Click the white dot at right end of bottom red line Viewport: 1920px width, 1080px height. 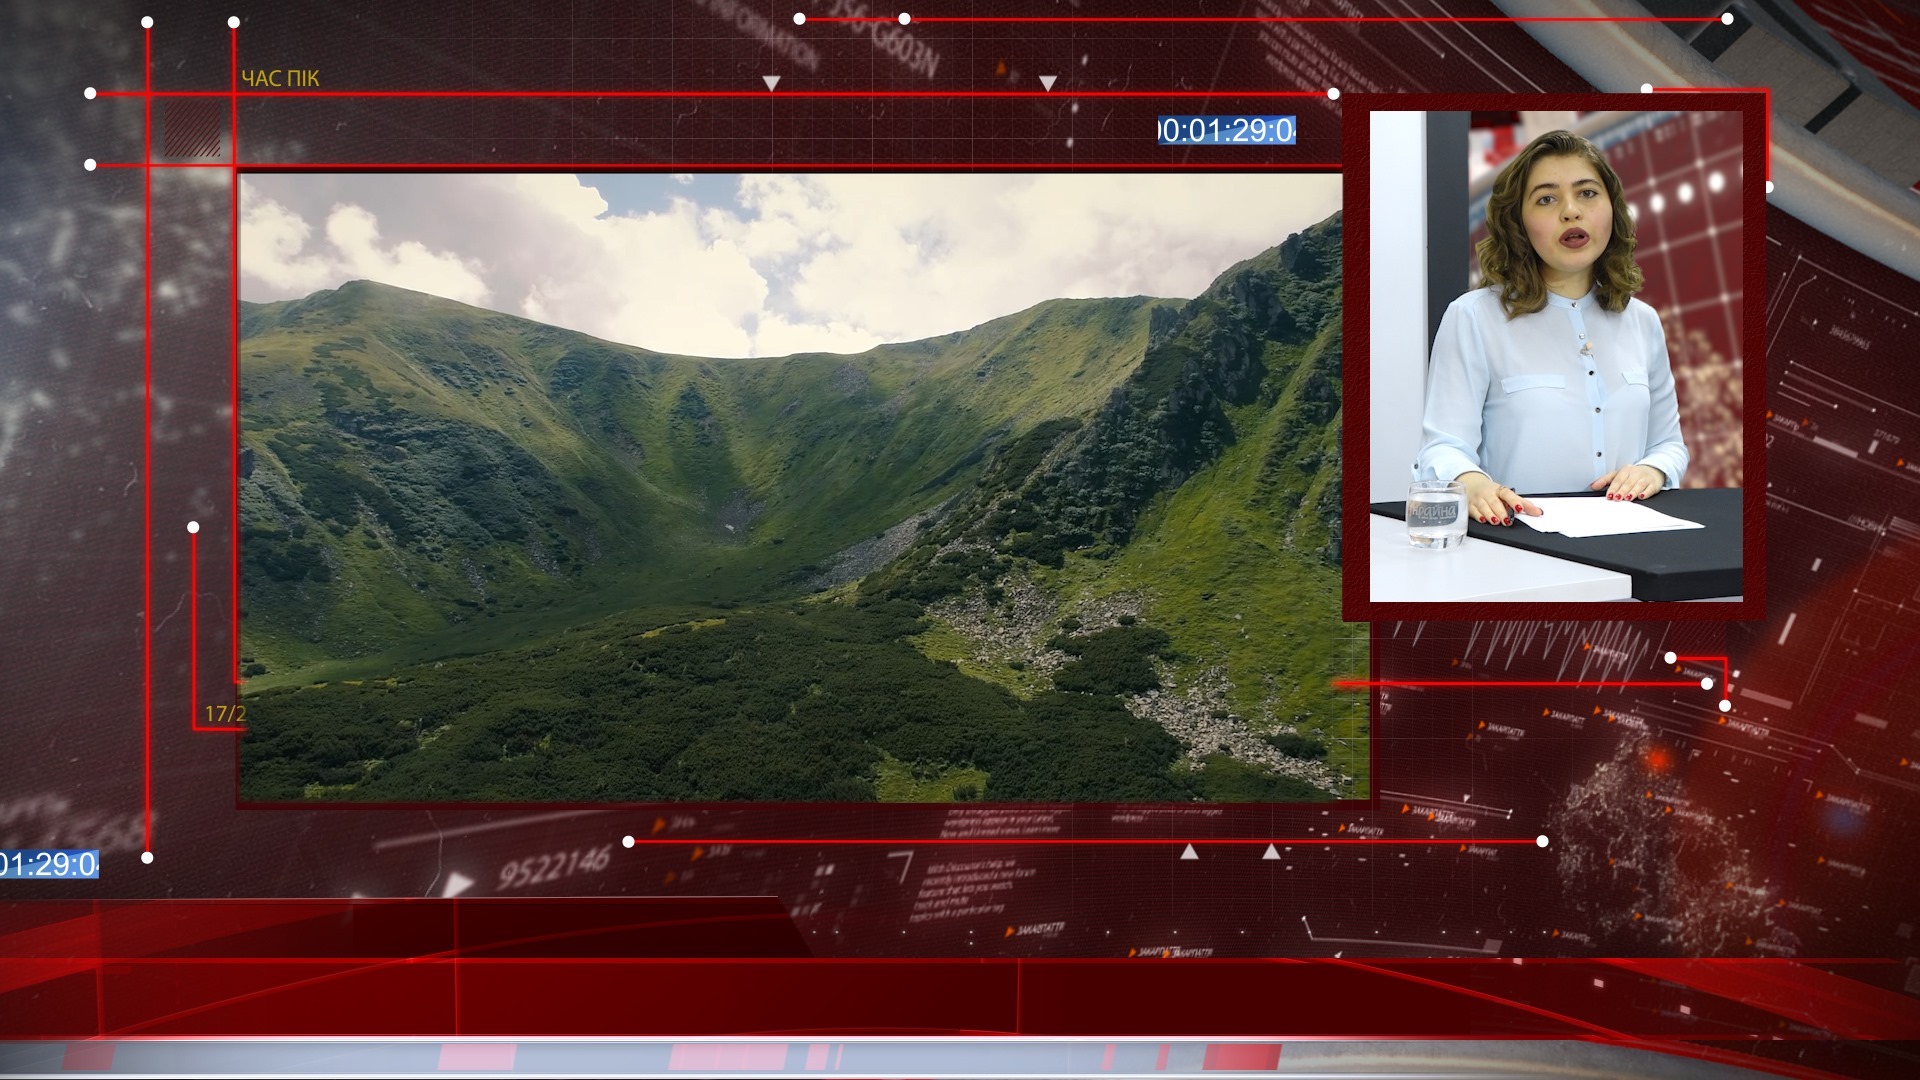tap(1542, 842)
